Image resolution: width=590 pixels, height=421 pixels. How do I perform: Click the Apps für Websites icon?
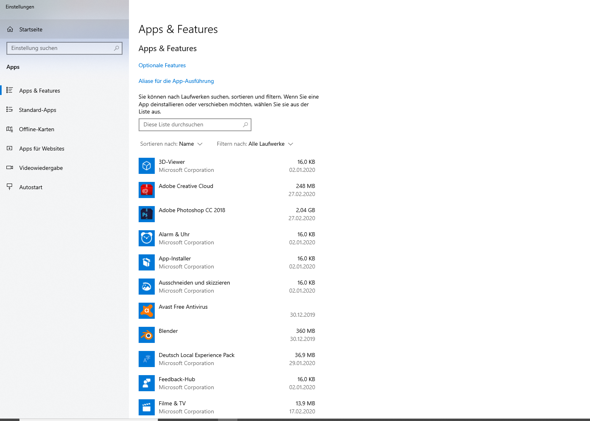point(10,148)
